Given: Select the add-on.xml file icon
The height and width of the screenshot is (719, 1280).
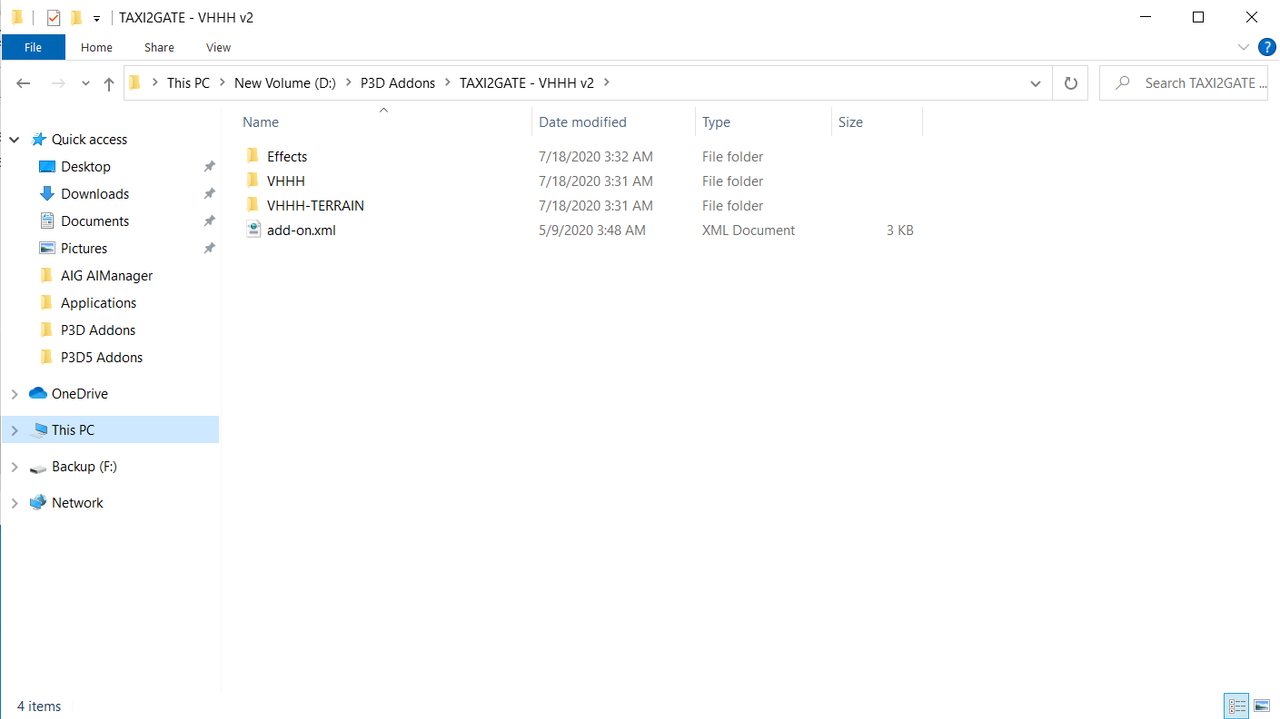Looking at the screenshot, I should (x=253, y=230).
